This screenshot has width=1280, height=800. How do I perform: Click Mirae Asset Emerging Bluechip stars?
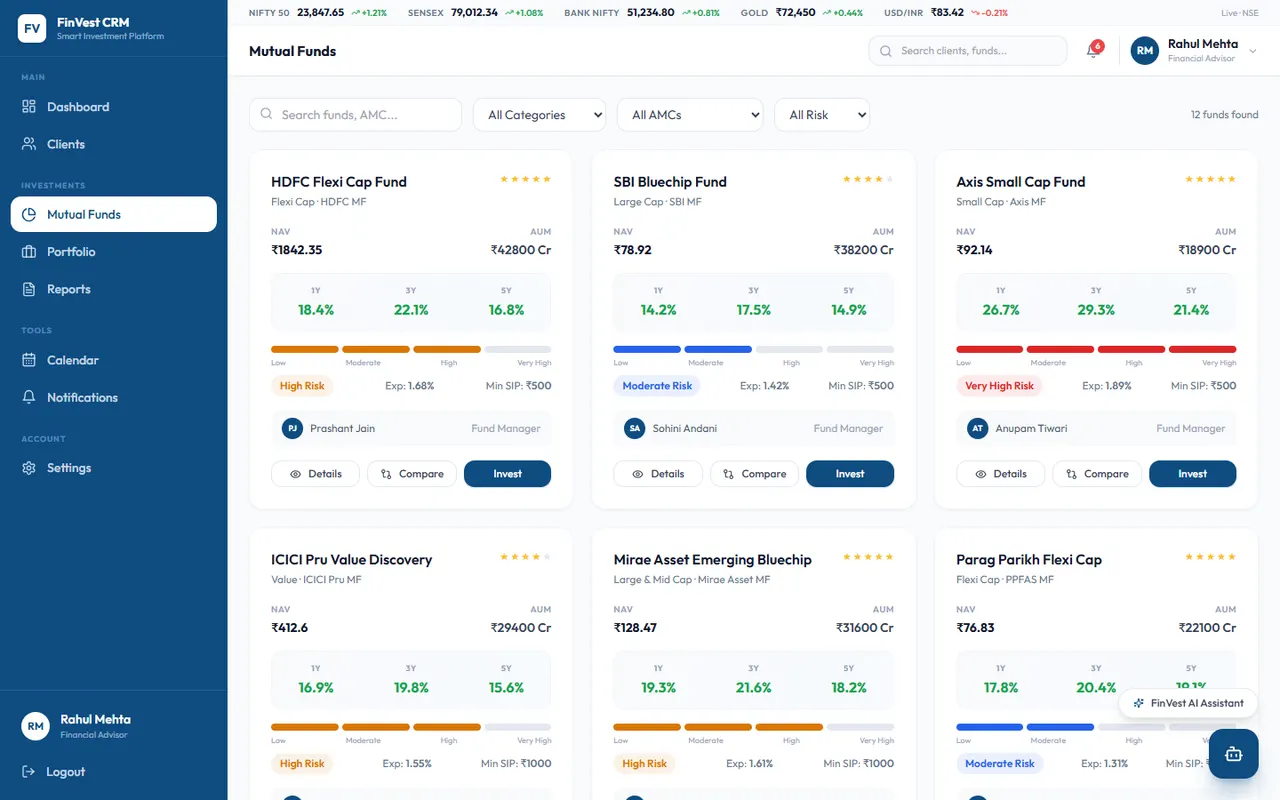click(868, 557)
